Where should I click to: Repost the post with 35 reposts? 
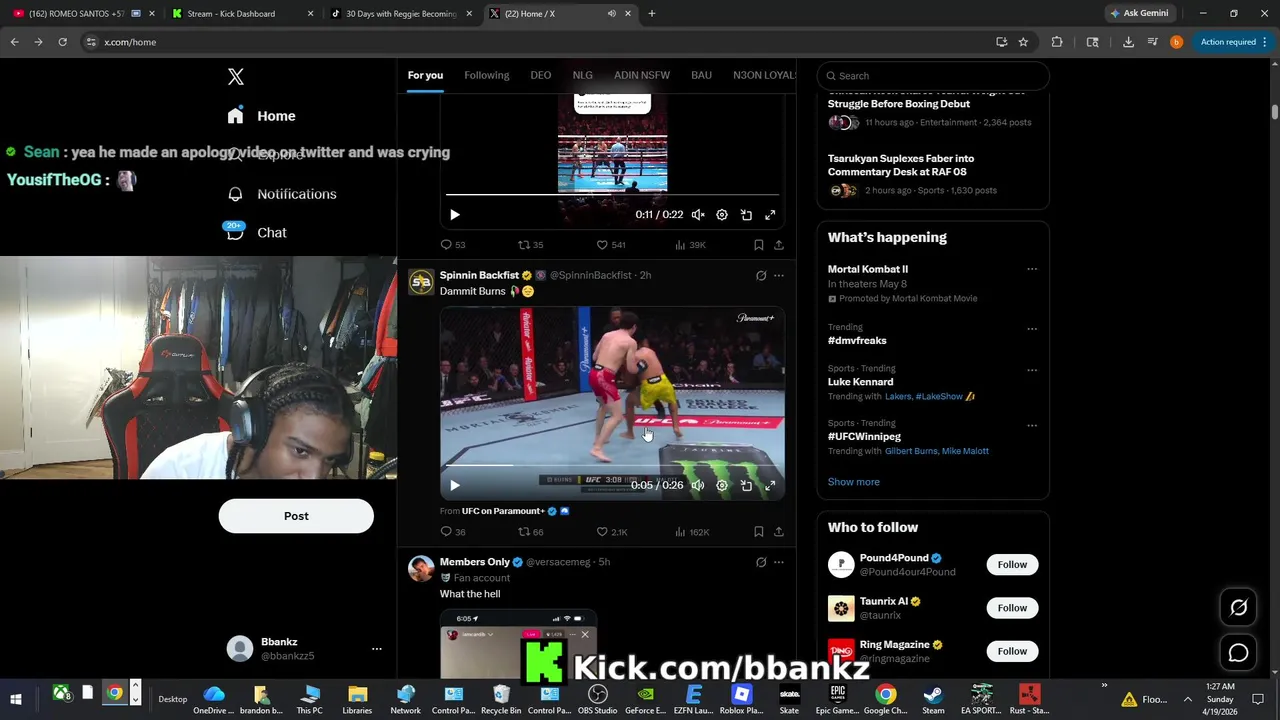click(531, 245)
